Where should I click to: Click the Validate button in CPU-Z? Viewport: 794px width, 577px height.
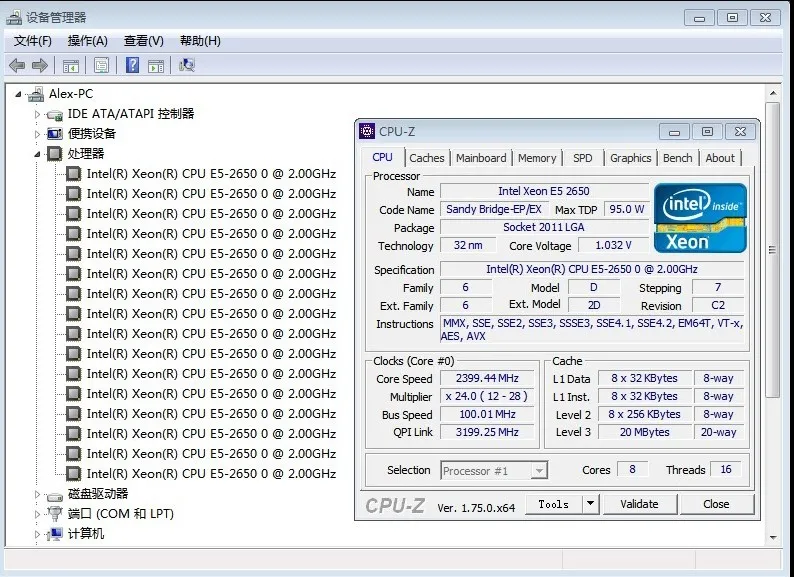(639, 504)
